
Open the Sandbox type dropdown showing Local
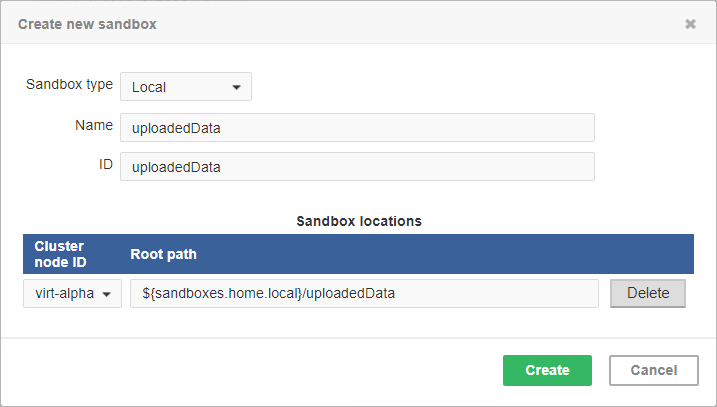[185, 87]
